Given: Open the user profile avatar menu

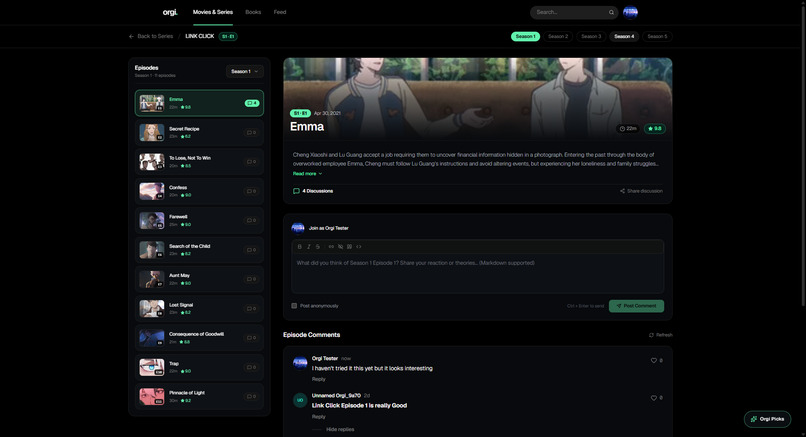Looking at the screenshot, I should (x=630, y=12).
